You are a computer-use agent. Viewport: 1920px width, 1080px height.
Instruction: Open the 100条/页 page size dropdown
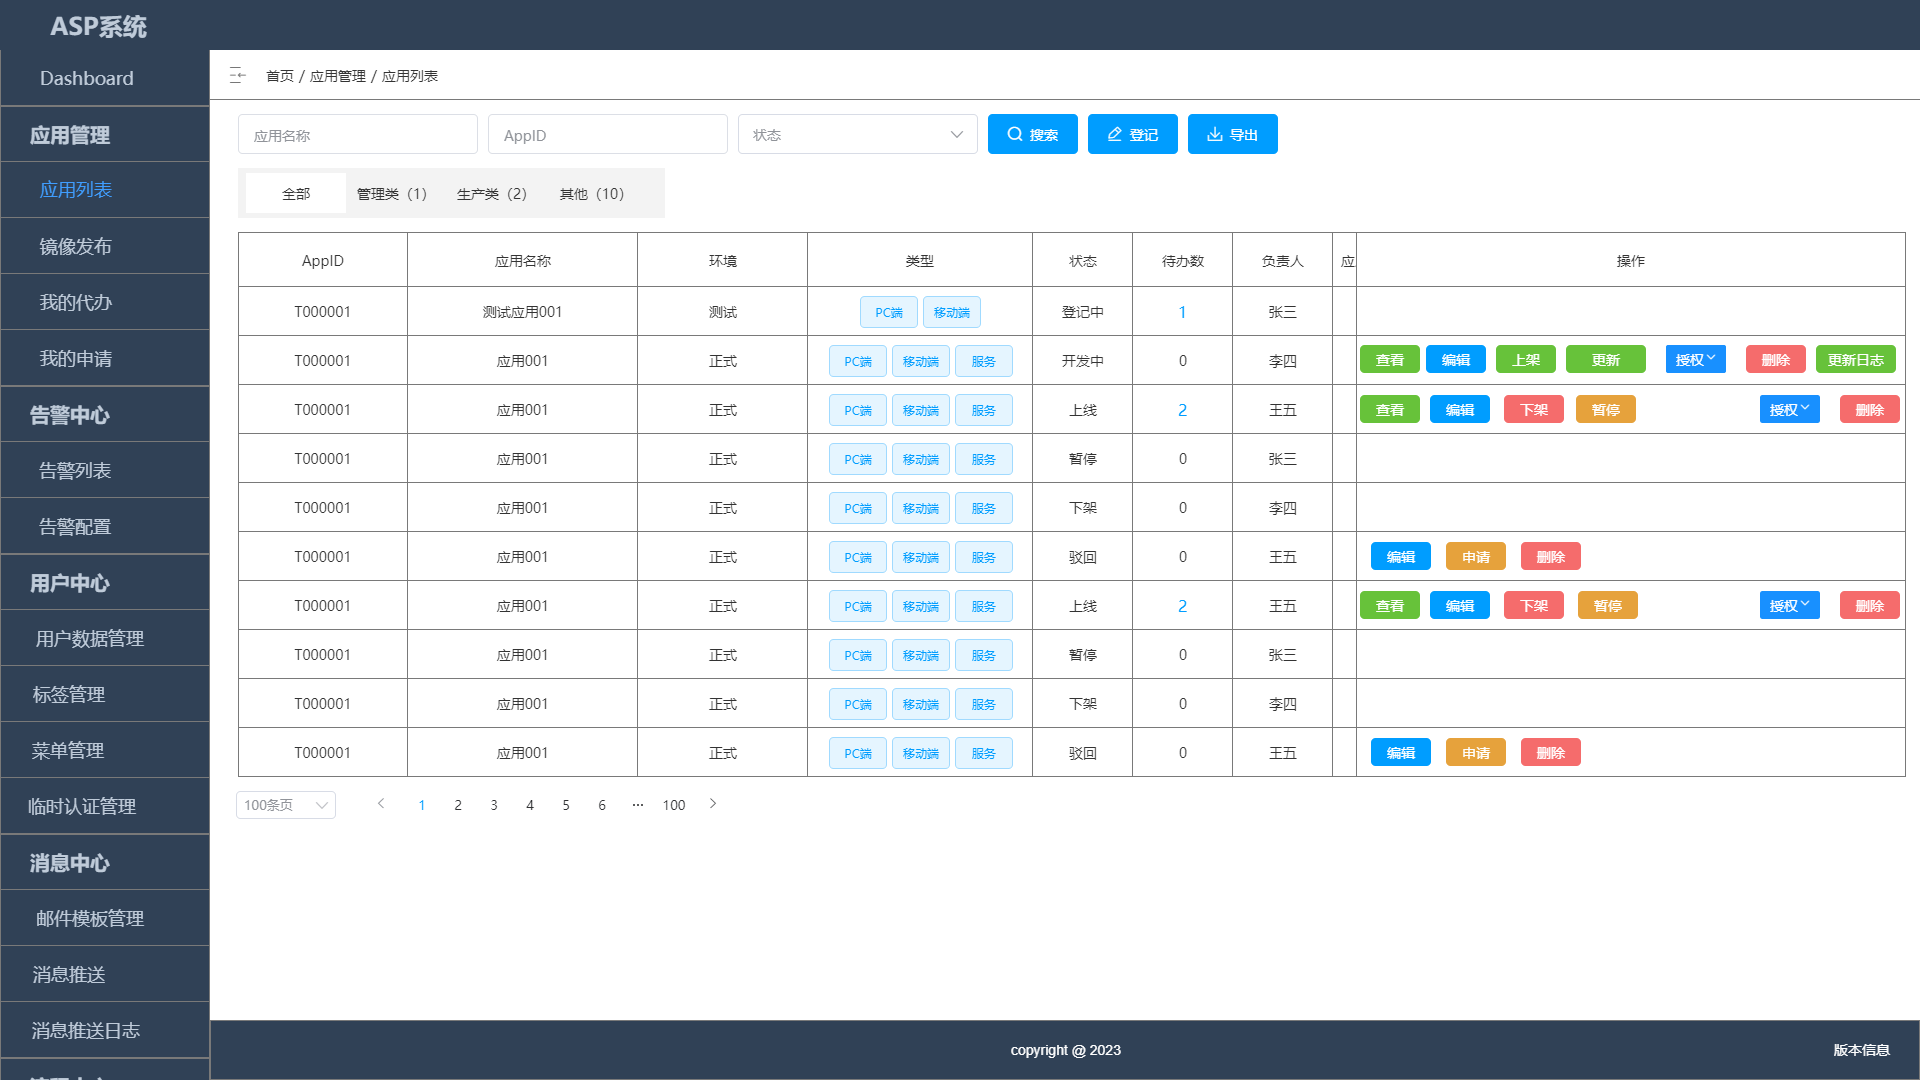click(286, 805)
